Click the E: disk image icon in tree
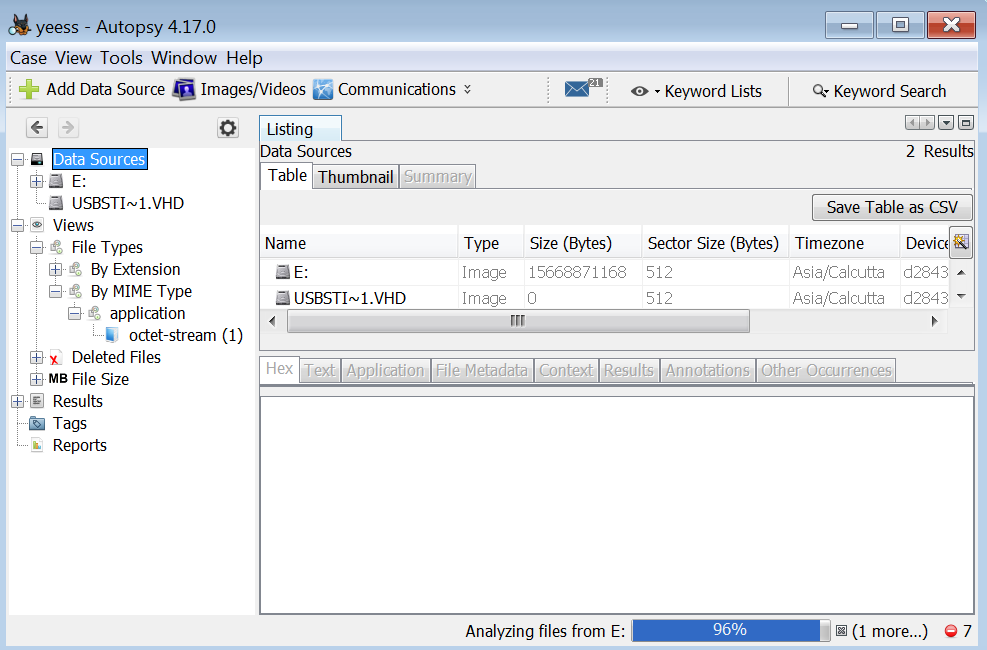Image resolution: width=987 pixels, height=650 pixels. (56, 181)
